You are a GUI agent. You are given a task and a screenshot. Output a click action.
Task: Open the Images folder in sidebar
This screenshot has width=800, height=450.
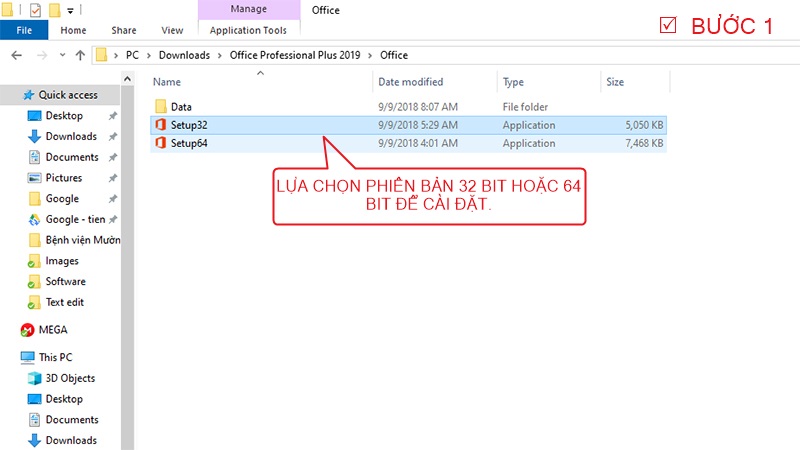pyautogui.click(x=62, y=261)
